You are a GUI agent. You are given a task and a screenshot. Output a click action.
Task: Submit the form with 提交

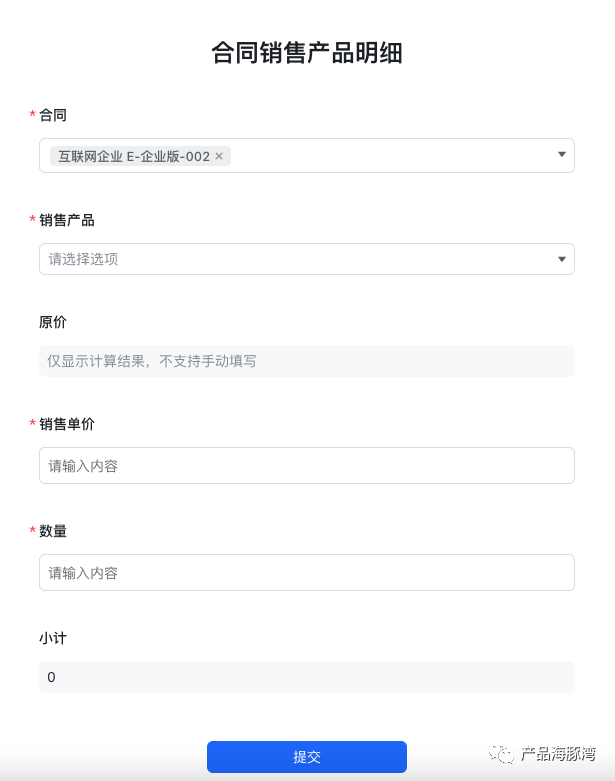(306, 757)
